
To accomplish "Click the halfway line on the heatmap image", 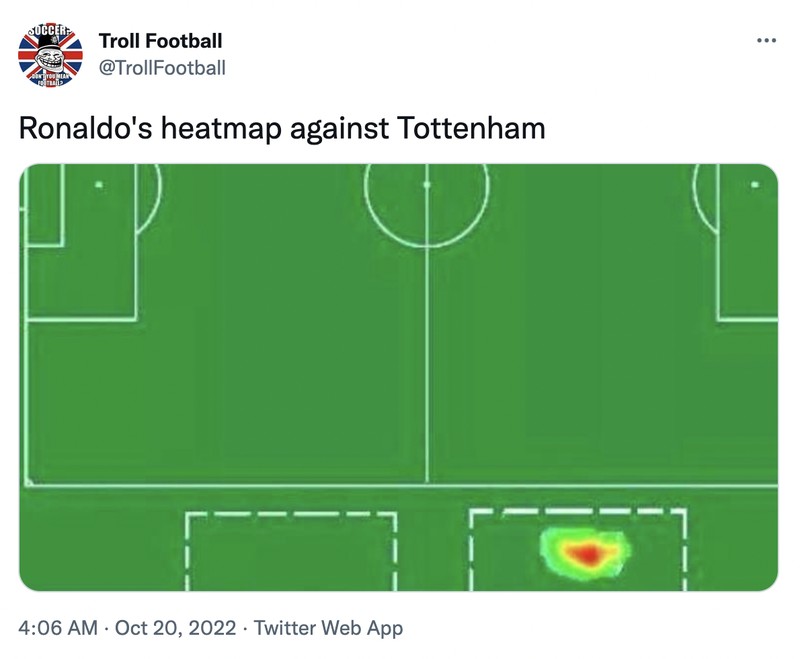I will (x=428, y=400).
